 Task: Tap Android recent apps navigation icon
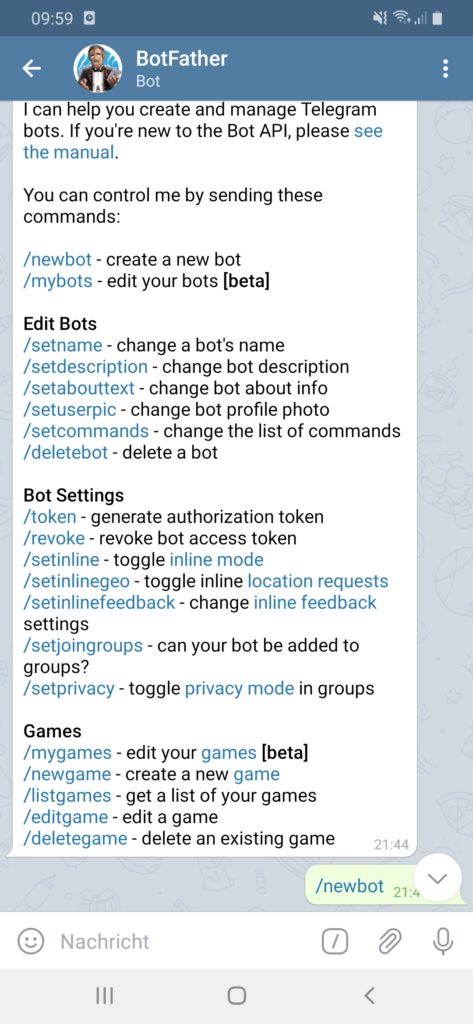pos(105,995)
